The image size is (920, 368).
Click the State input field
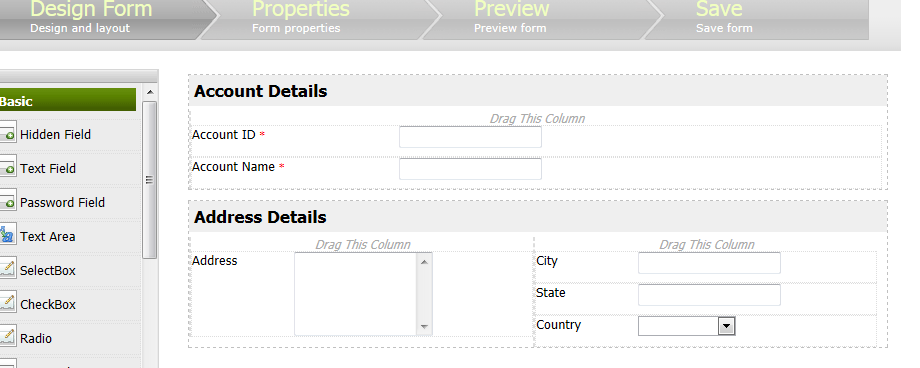point(709,295)
